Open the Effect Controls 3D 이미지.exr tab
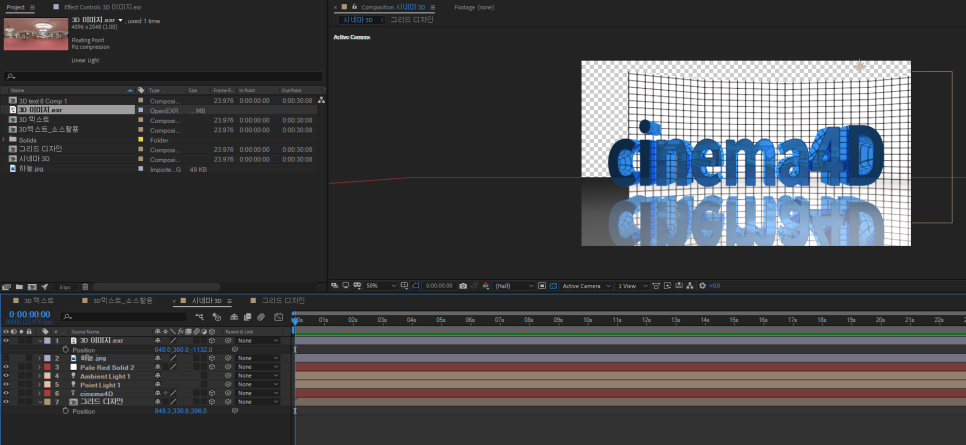Image resolution: width=966 pixels, height=445 pixels. 102,7
